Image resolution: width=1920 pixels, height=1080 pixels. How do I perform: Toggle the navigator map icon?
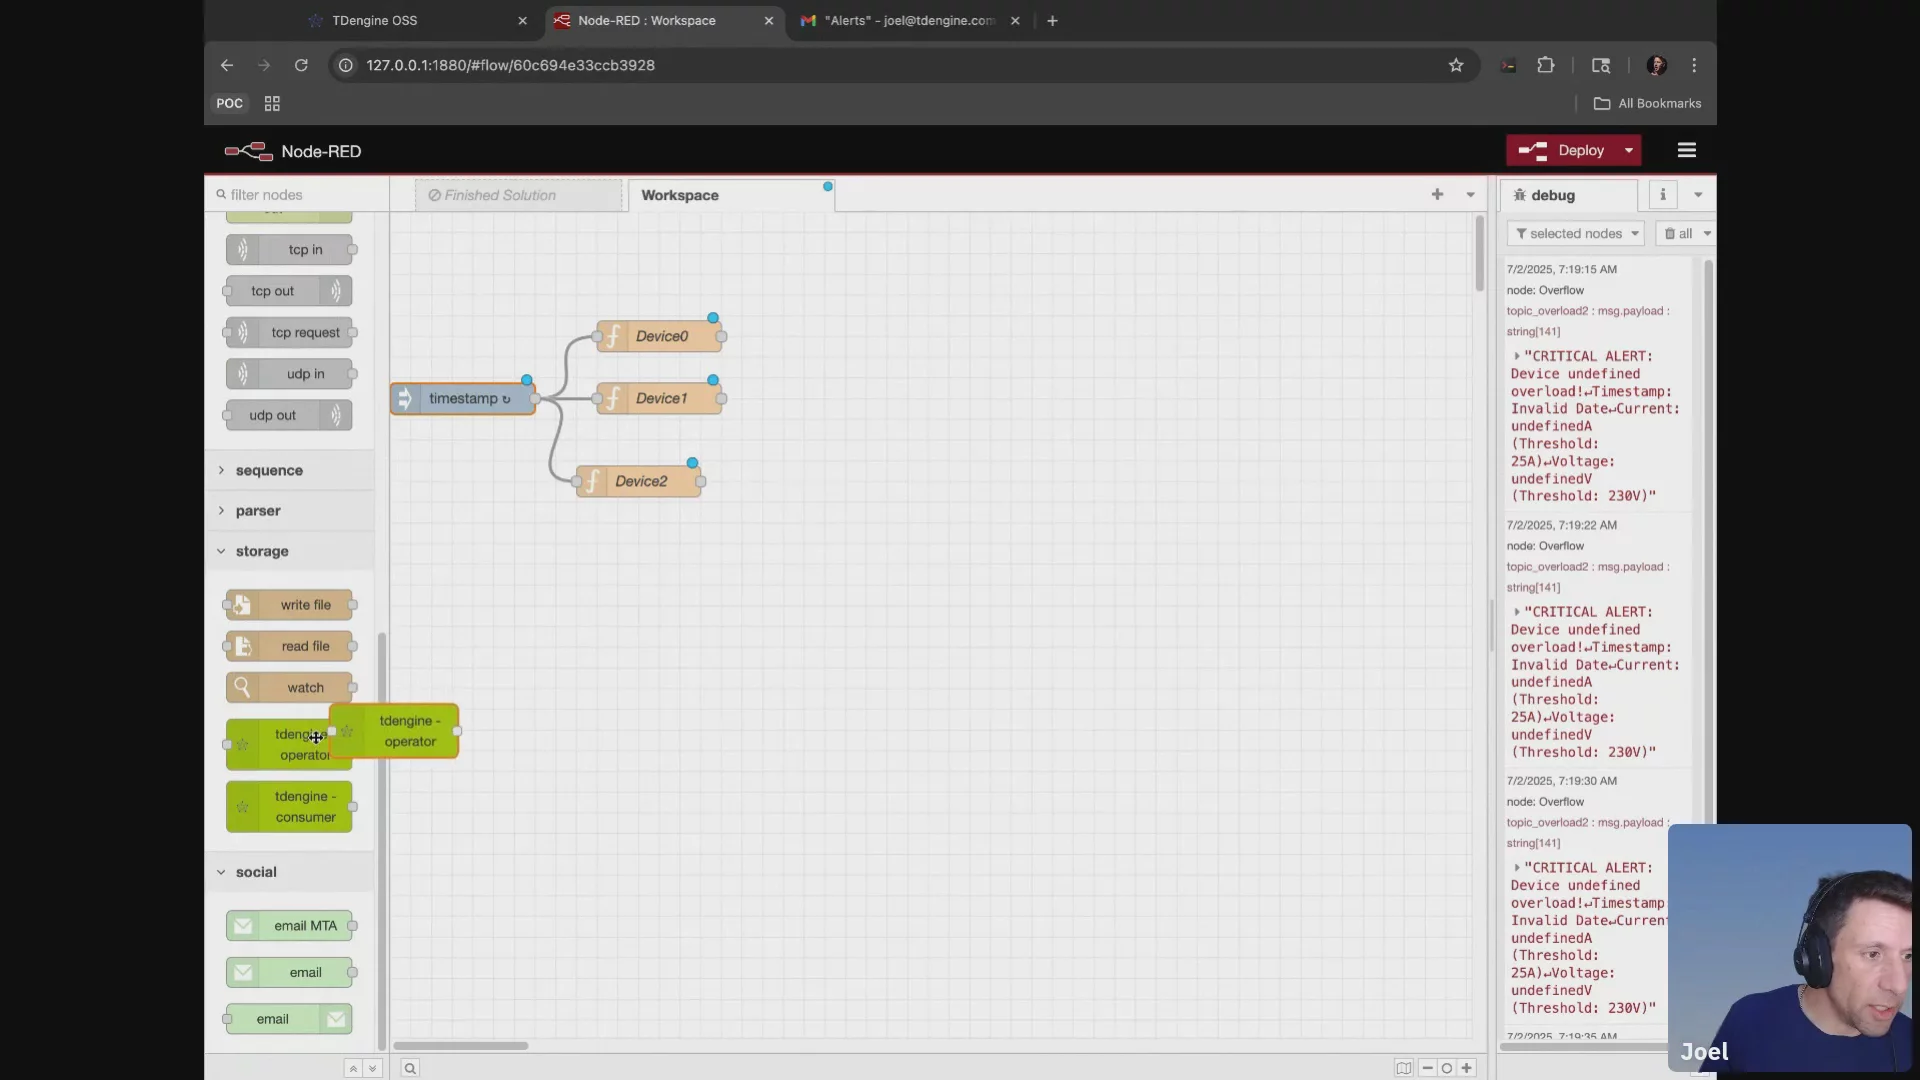tap(1404, 1068)
